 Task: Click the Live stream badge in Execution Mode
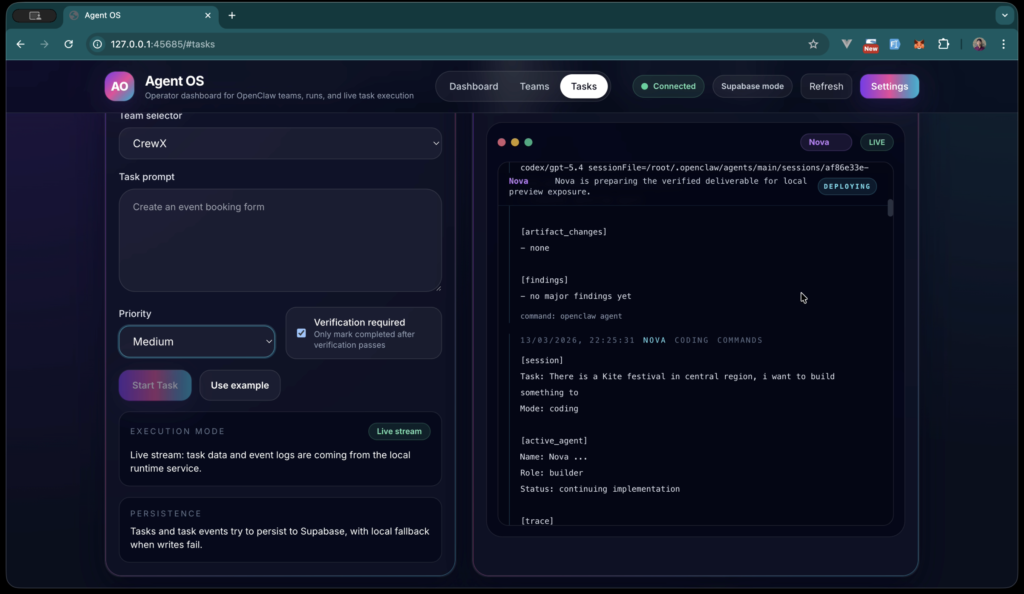(399, 431)
